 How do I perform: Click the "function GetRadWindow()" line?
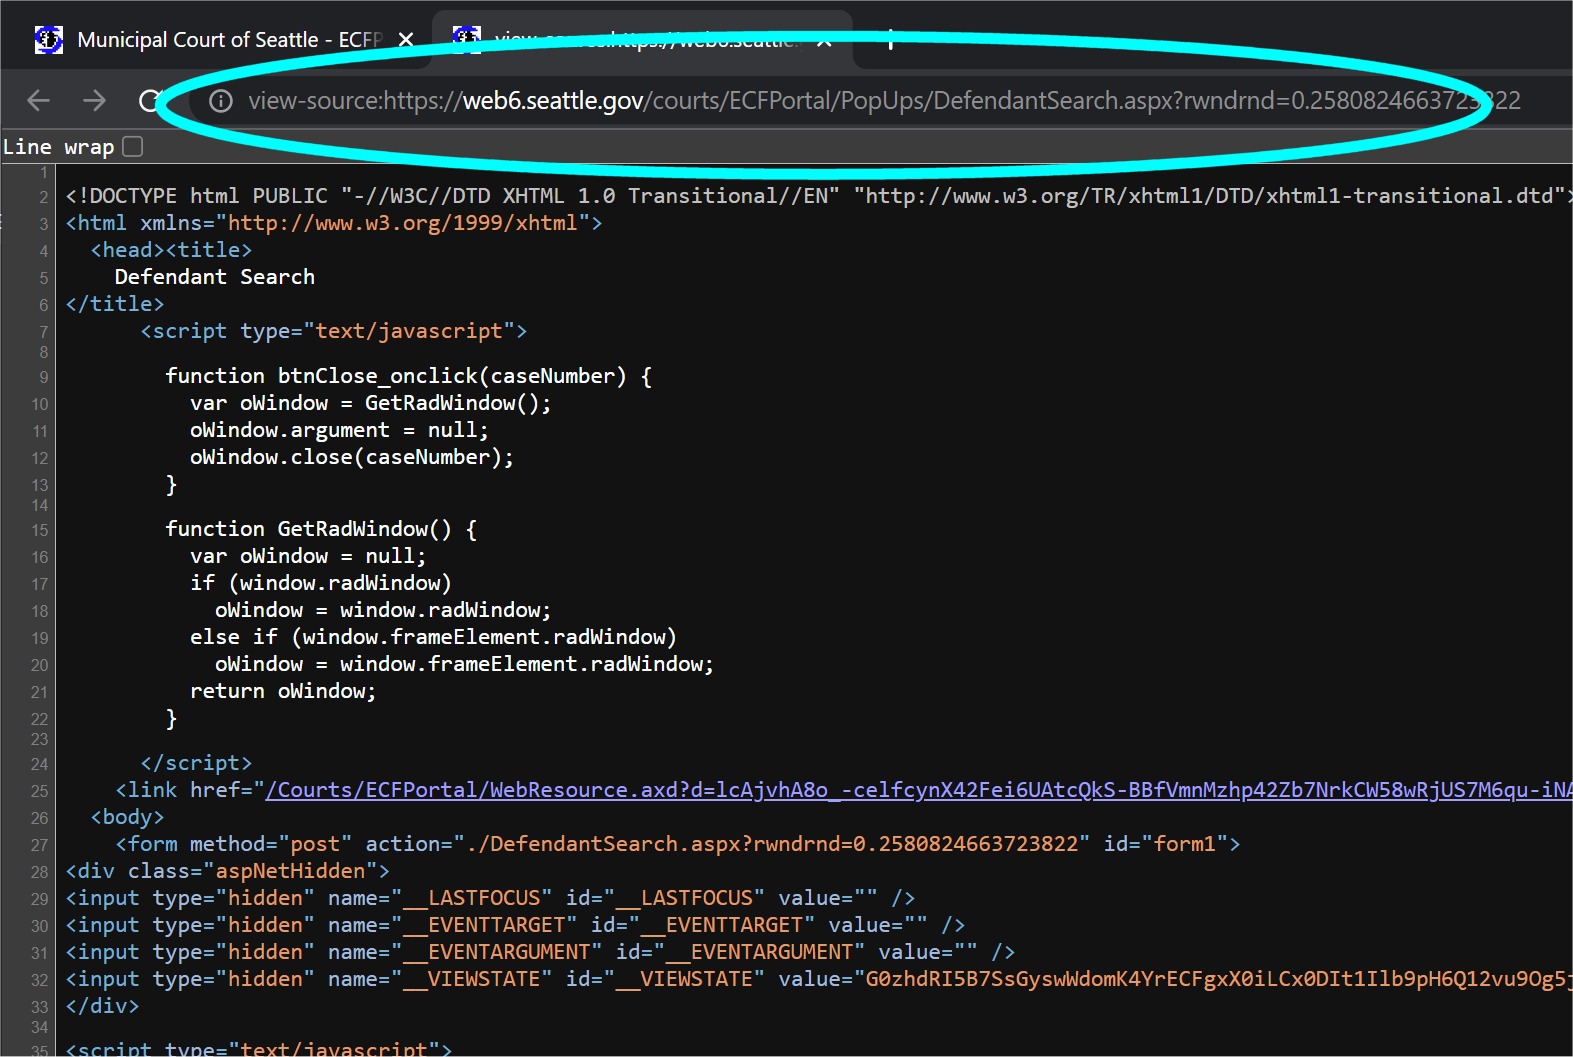point(320,529)
